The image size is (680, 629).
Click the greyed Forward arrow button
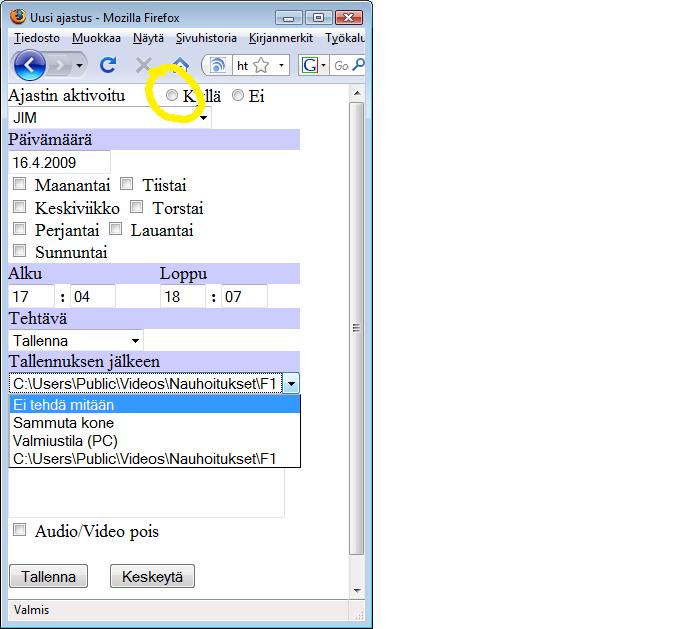coord(59,66)
